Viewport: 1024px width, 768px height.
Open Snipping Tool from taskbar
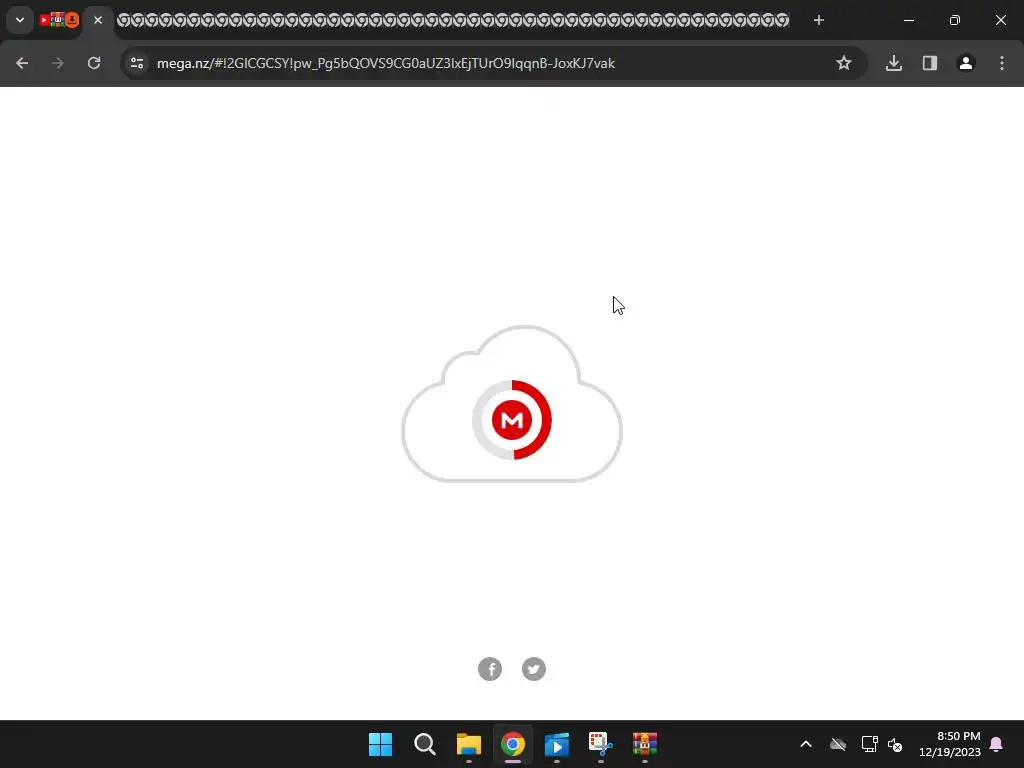(601, 744)
